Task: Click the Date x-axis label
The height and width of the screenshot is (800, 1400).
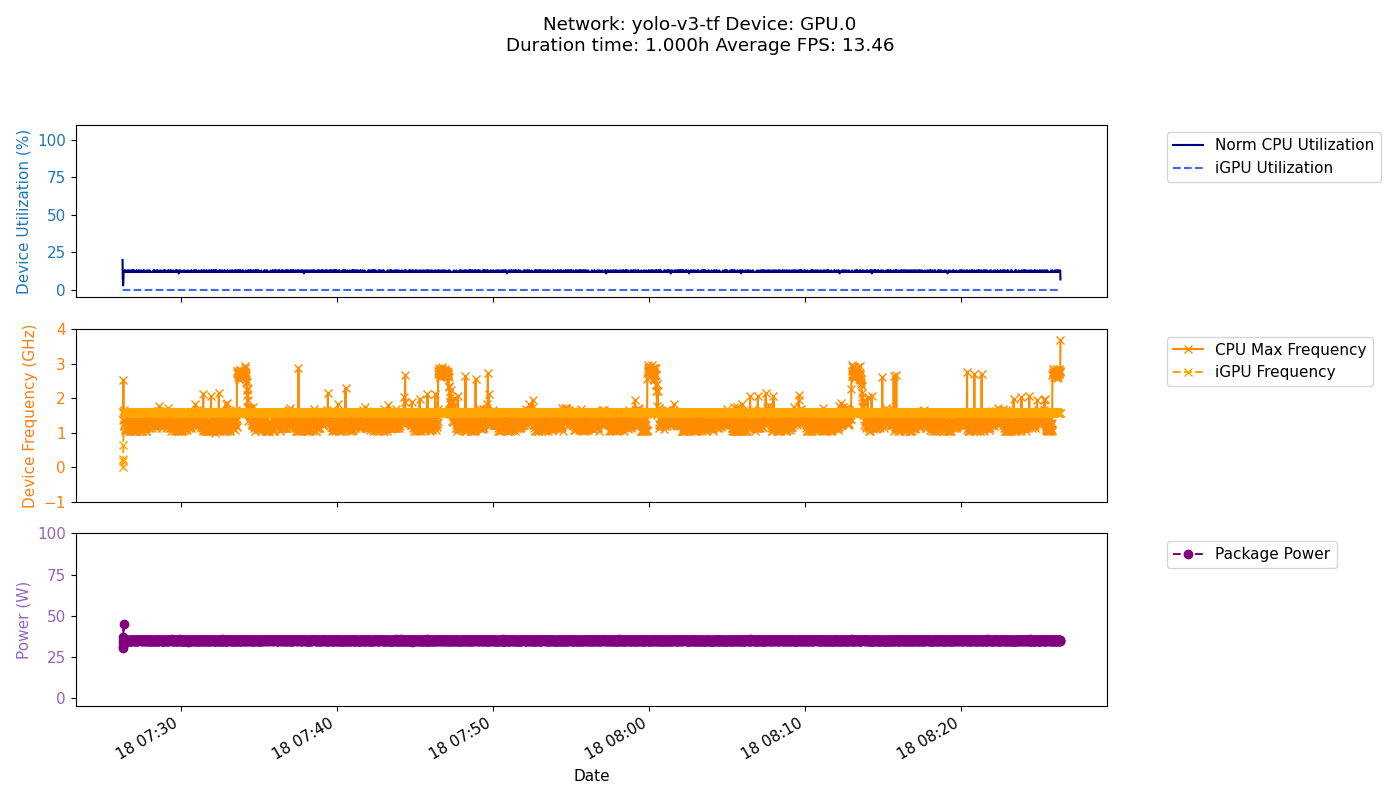Action: pos(591,776)
